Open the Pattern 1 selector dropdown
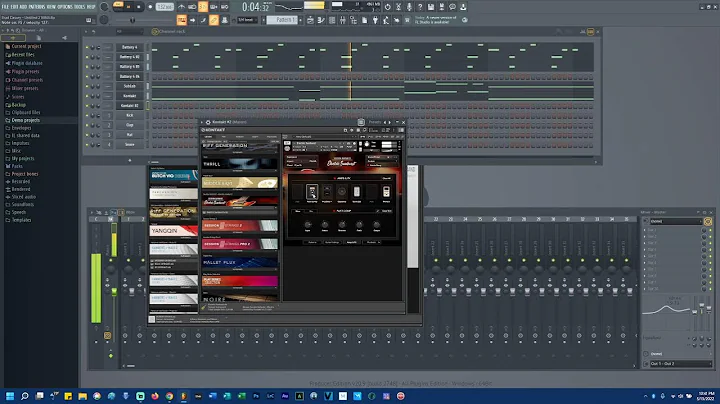 [x=281, y=20]
